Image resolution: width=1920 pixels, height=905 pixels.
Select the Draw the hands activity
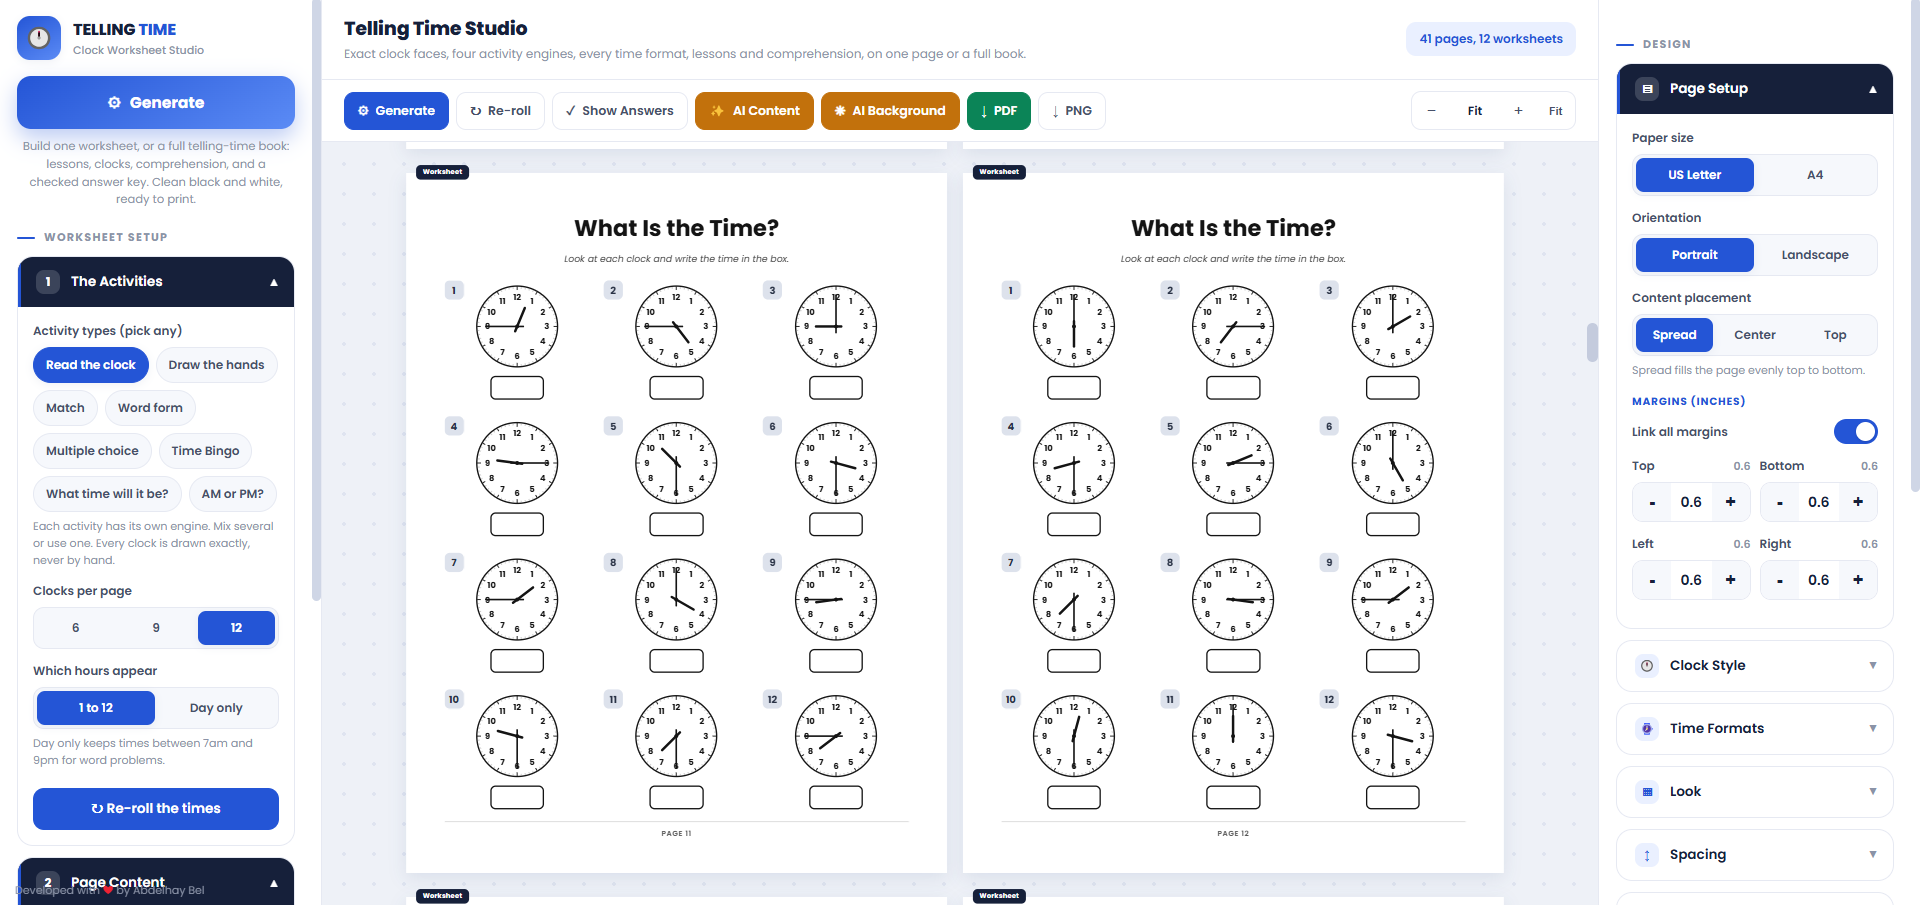pyautogui.click(x=216, y=365)
